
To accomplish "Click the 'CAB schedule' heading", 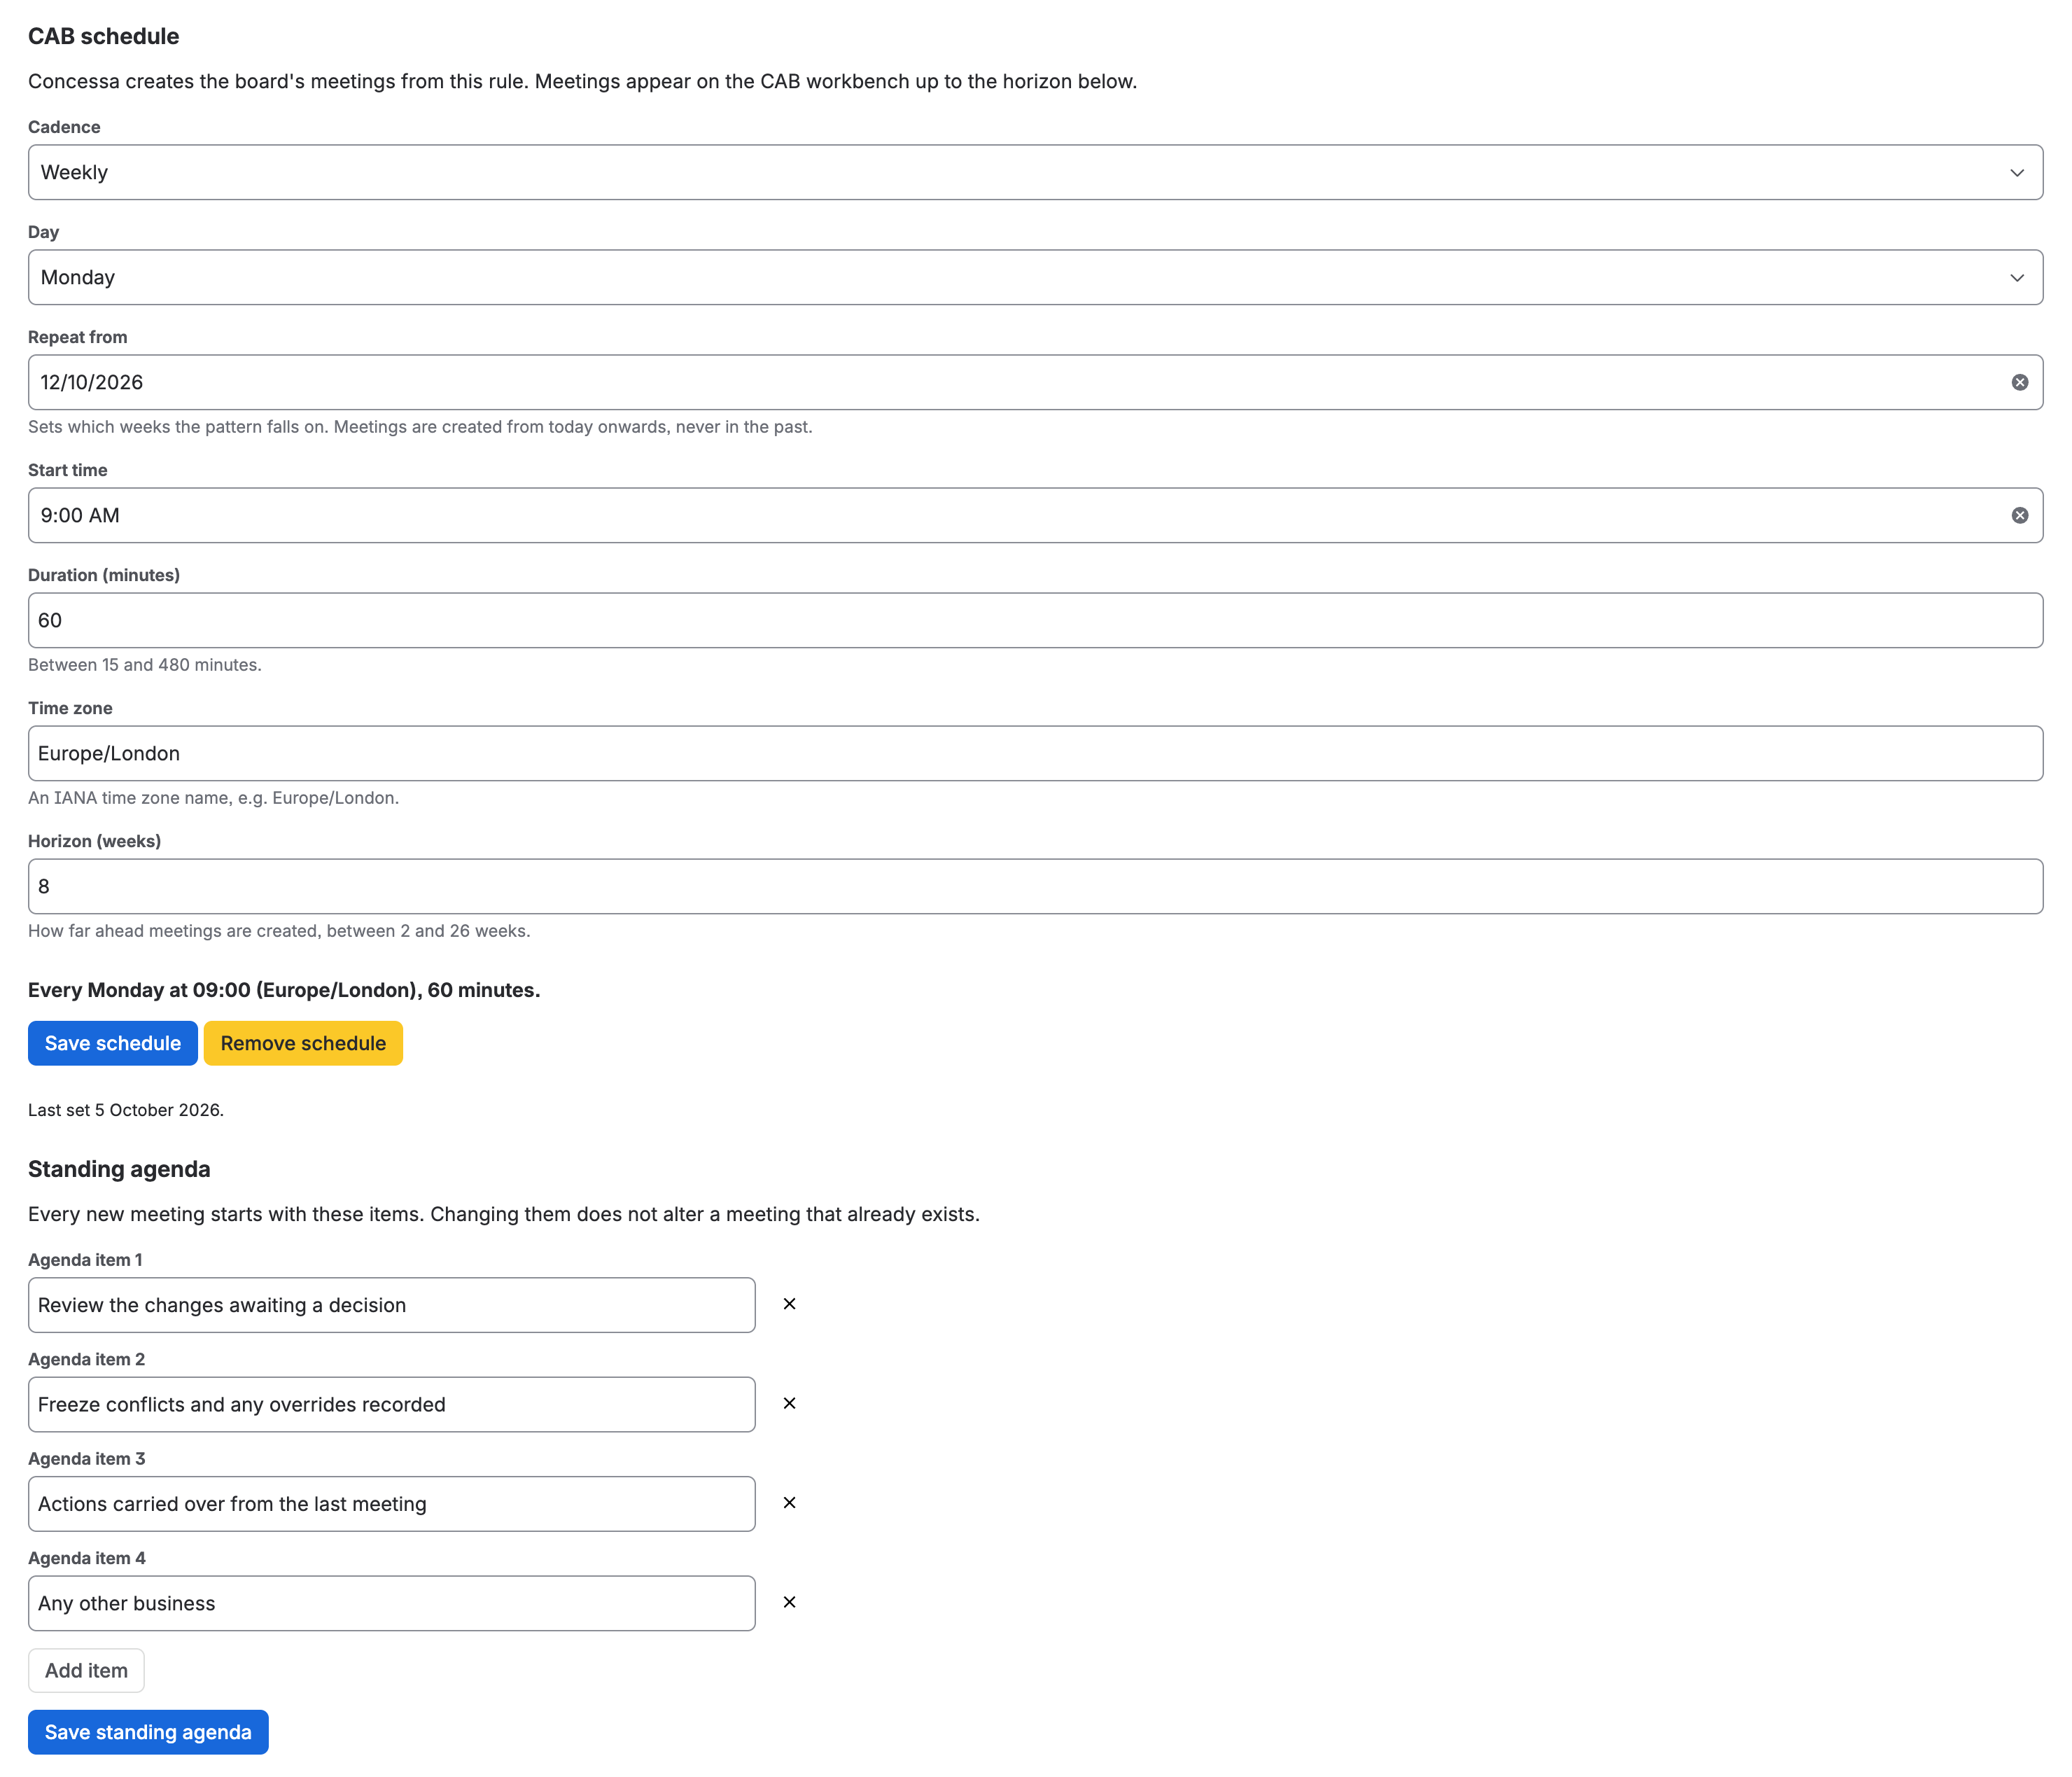I will click(x=104, y=36).
